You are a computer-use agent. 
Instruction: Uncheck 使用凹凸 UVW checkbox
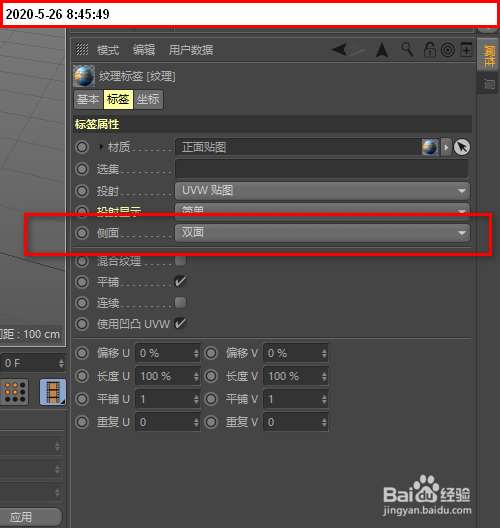(180, 324)
